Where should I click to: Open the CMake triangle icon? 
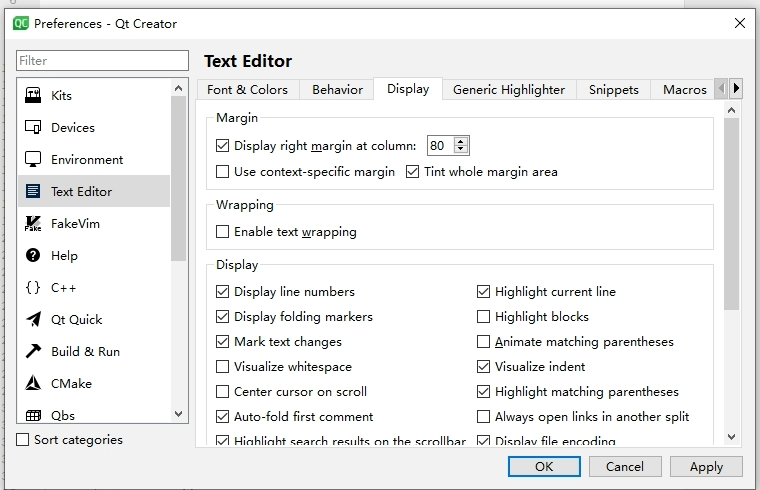(x=33, y=383)
